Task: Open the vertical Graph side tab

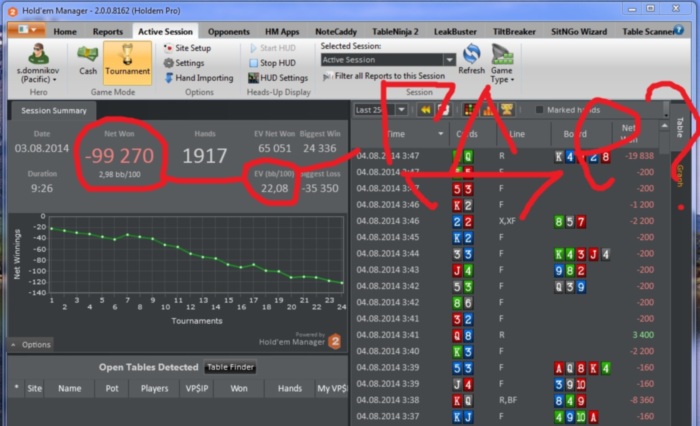Action: (679, 175)
